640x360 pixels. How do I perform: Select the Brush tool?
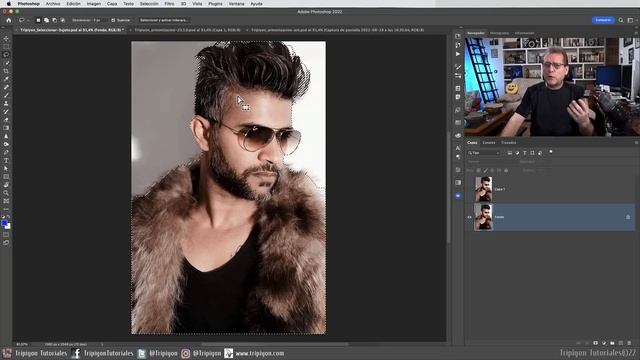pyautogui.click(x=6, y=96)
